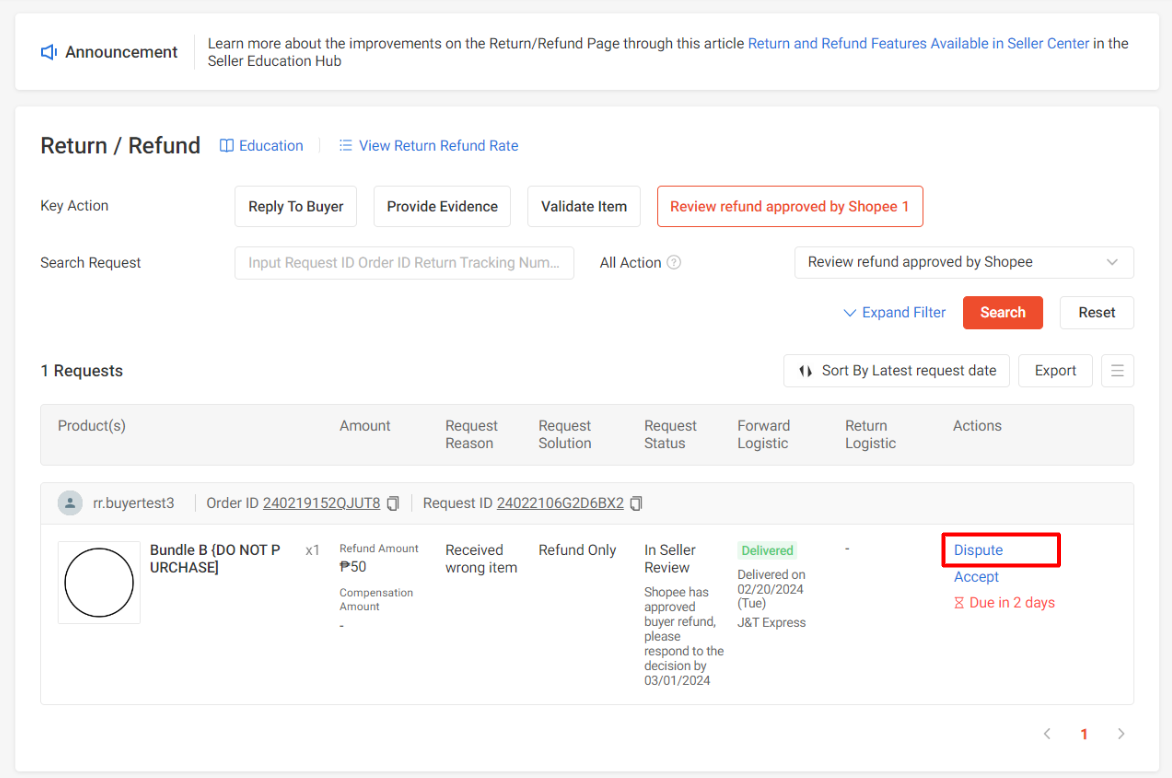The image size is (1172, 778).
Task: Click the Search Request input field
Action: [x=404, y=263]
